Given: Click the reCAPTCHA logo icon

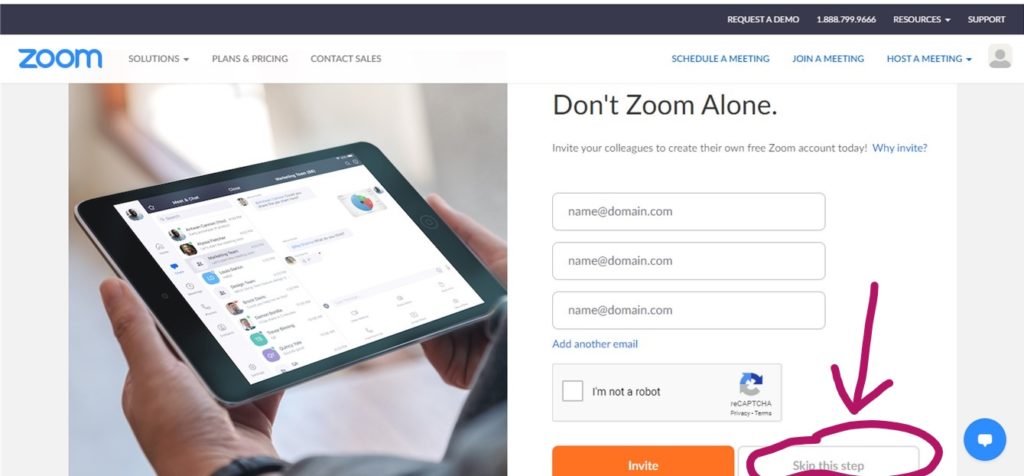Looking at the screenshot, I should tap(751, 384).
